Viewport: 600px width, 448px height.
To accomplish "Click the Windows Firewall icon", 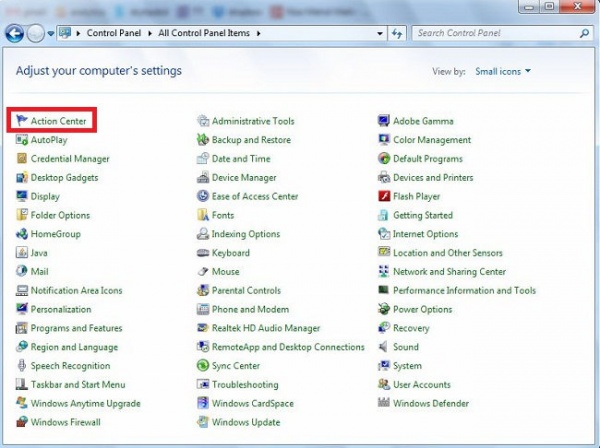I will point(21,422).
